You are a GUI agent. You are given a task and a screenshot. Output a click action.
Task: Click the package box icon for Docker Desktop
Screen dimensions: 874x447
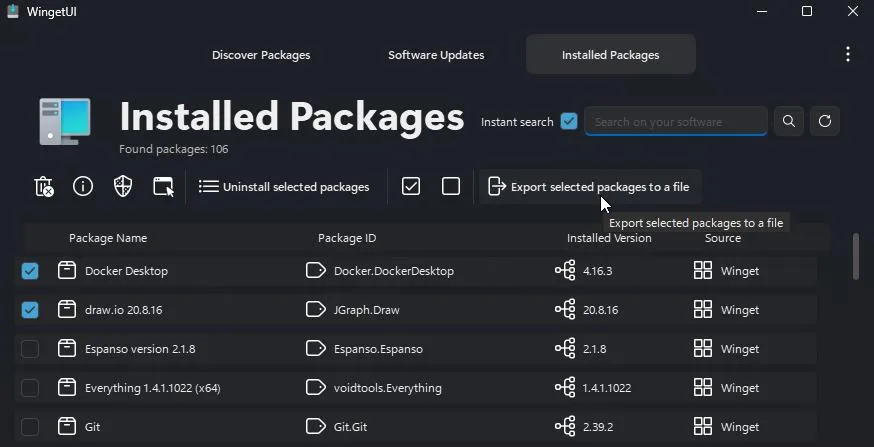click(67, 271)
